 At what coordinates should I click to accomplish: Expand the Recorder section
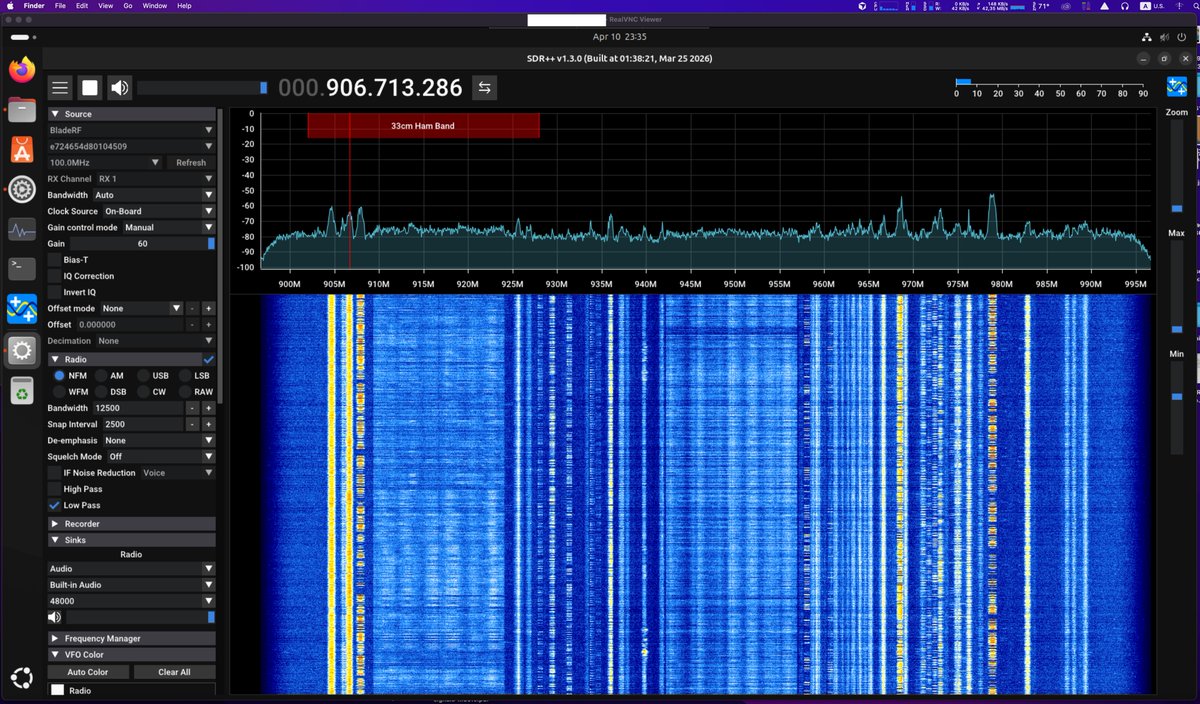[131, 524]
